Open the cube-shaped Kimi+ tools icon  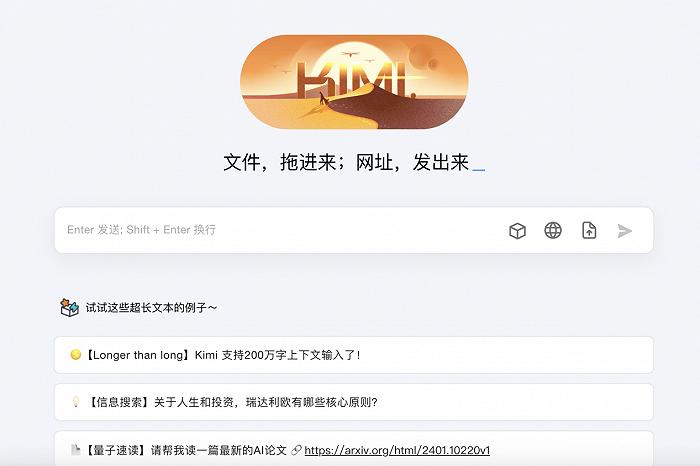point(517,231)
